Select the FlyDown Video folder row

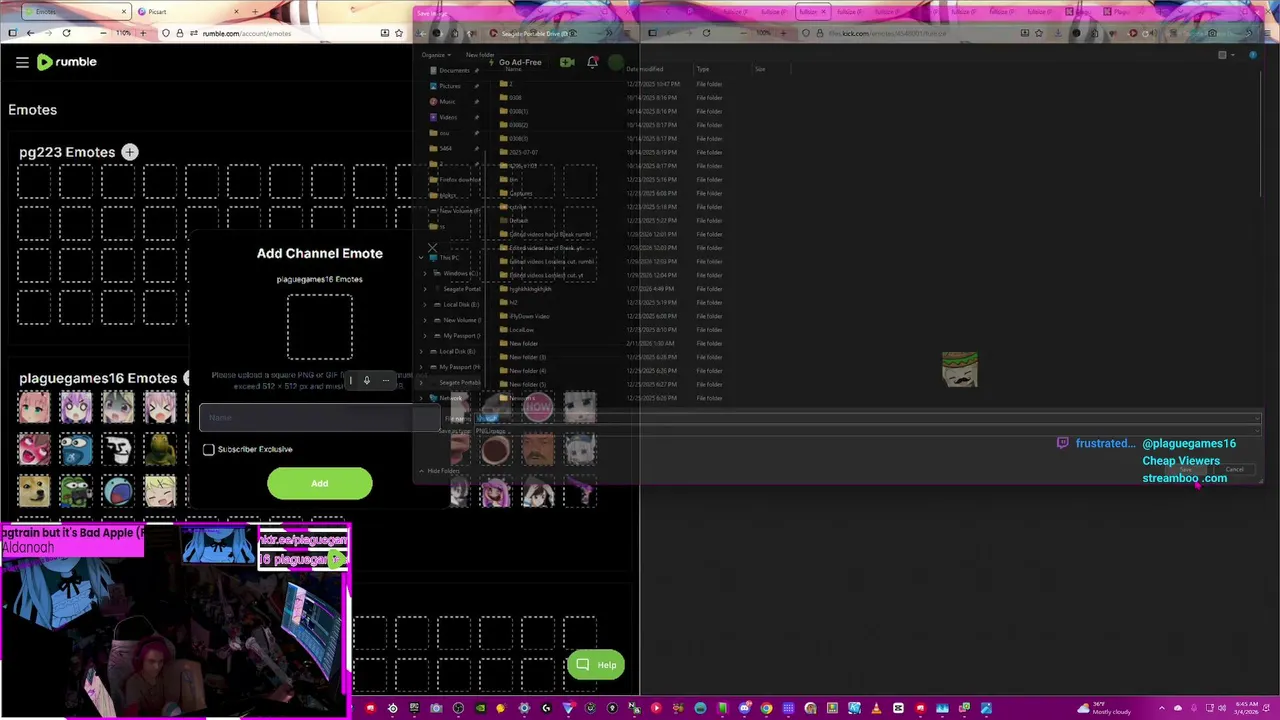point(610,316)
